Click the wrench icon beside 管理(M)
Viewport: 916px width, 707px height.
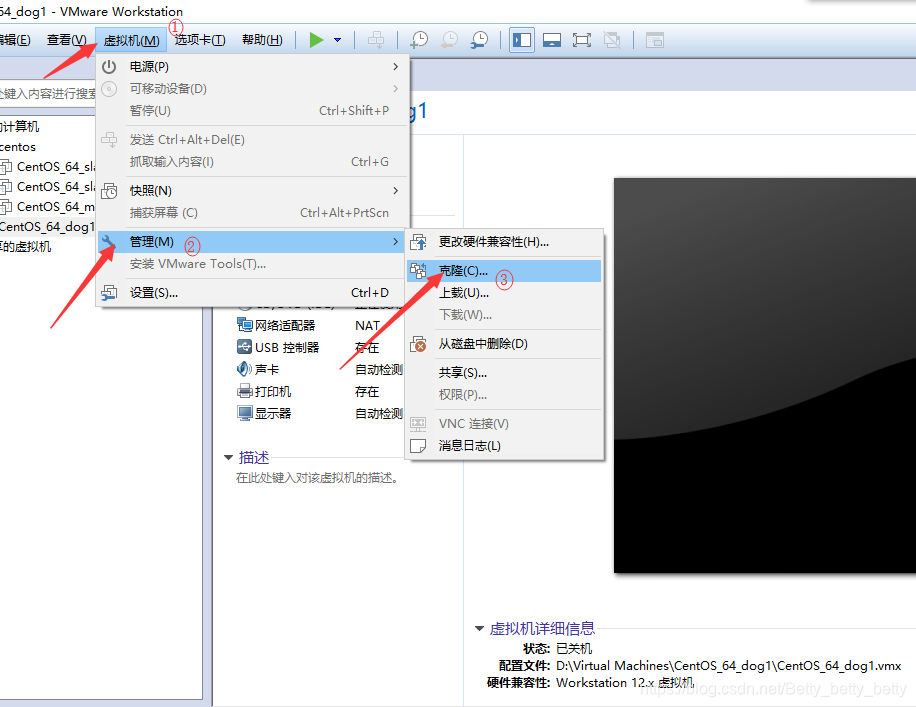coord(109,241)
